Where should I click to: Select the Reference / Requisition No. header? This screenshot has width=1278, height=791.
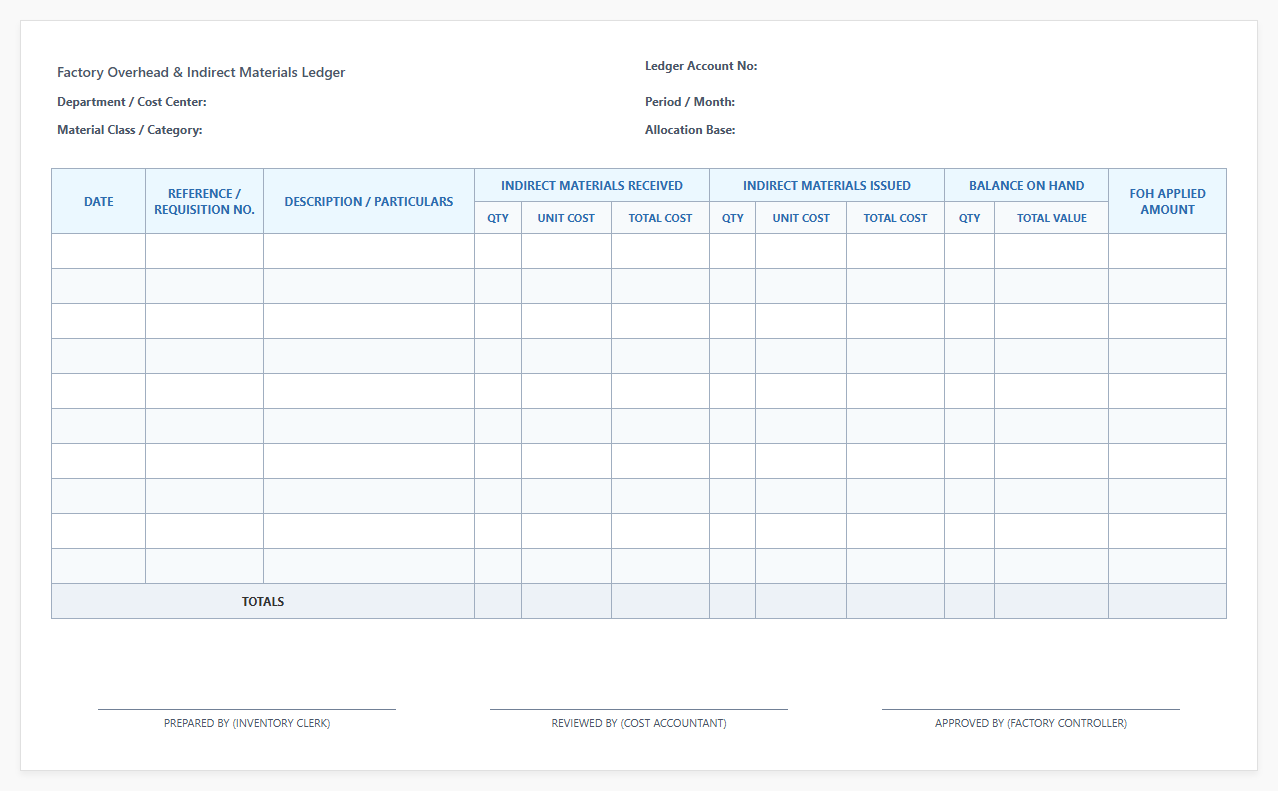tap(205, 201)
